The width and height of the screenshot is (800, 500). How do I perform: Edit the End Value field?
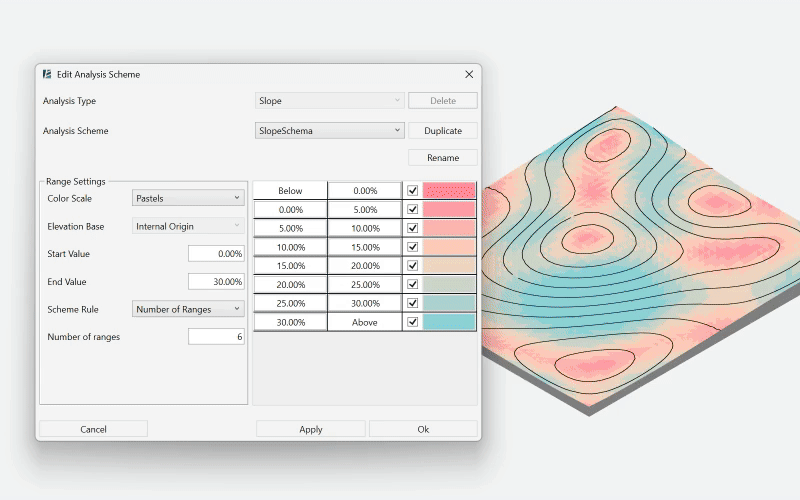[216, 282]
